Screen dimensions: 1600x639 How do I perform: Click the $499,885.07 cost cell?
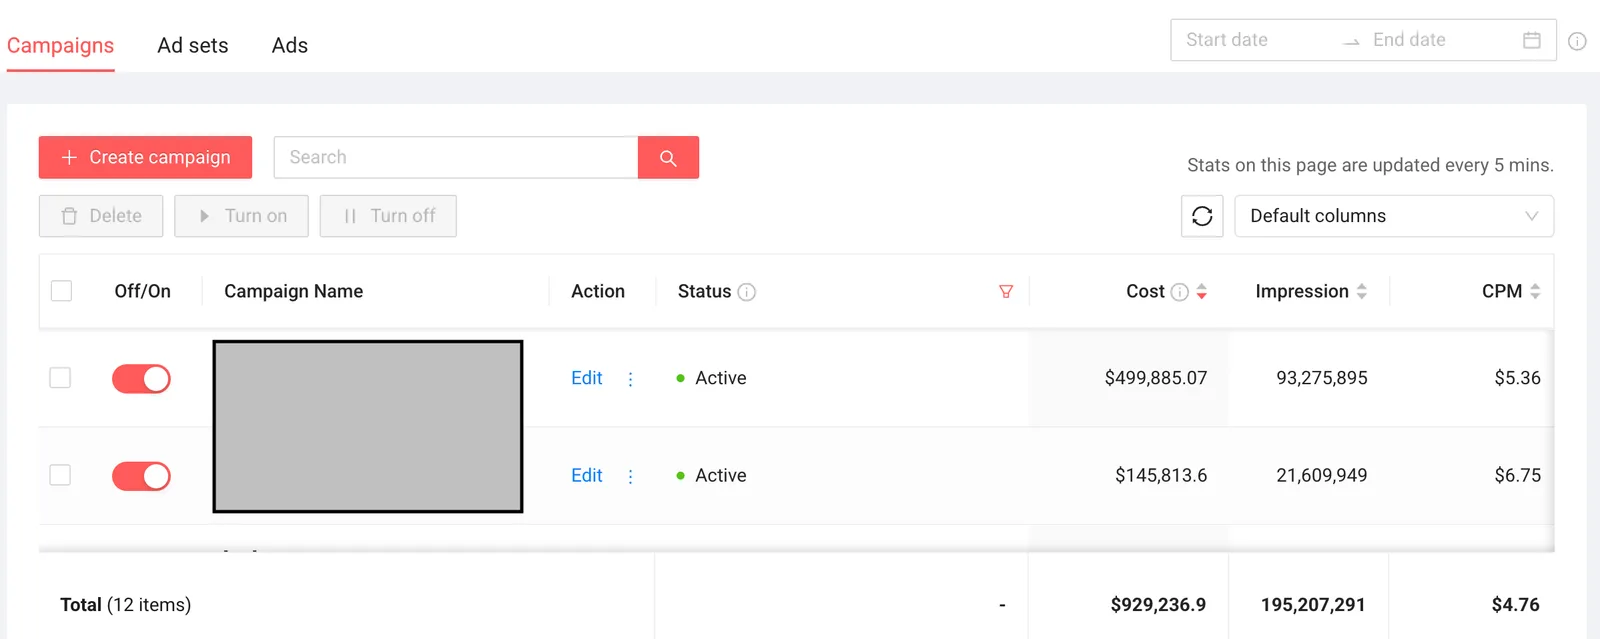click(1156, 378)
